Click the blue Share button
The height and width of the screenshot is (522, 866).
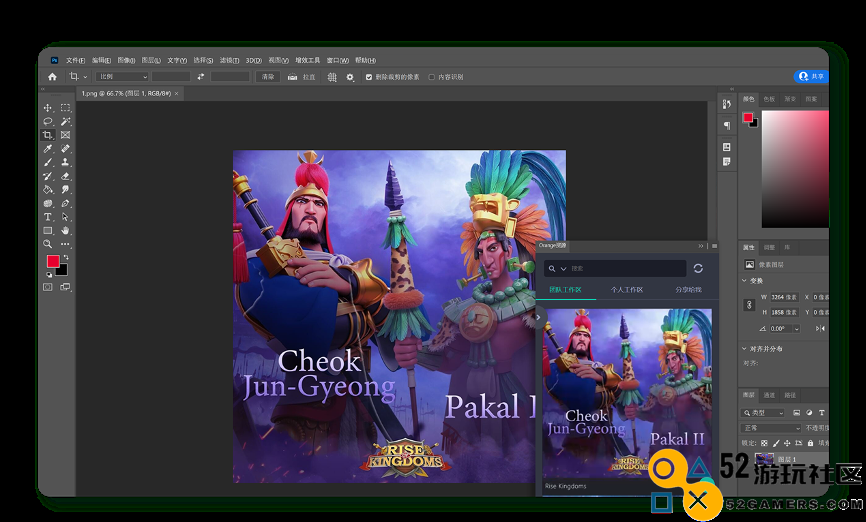click(x=811, y=76)
